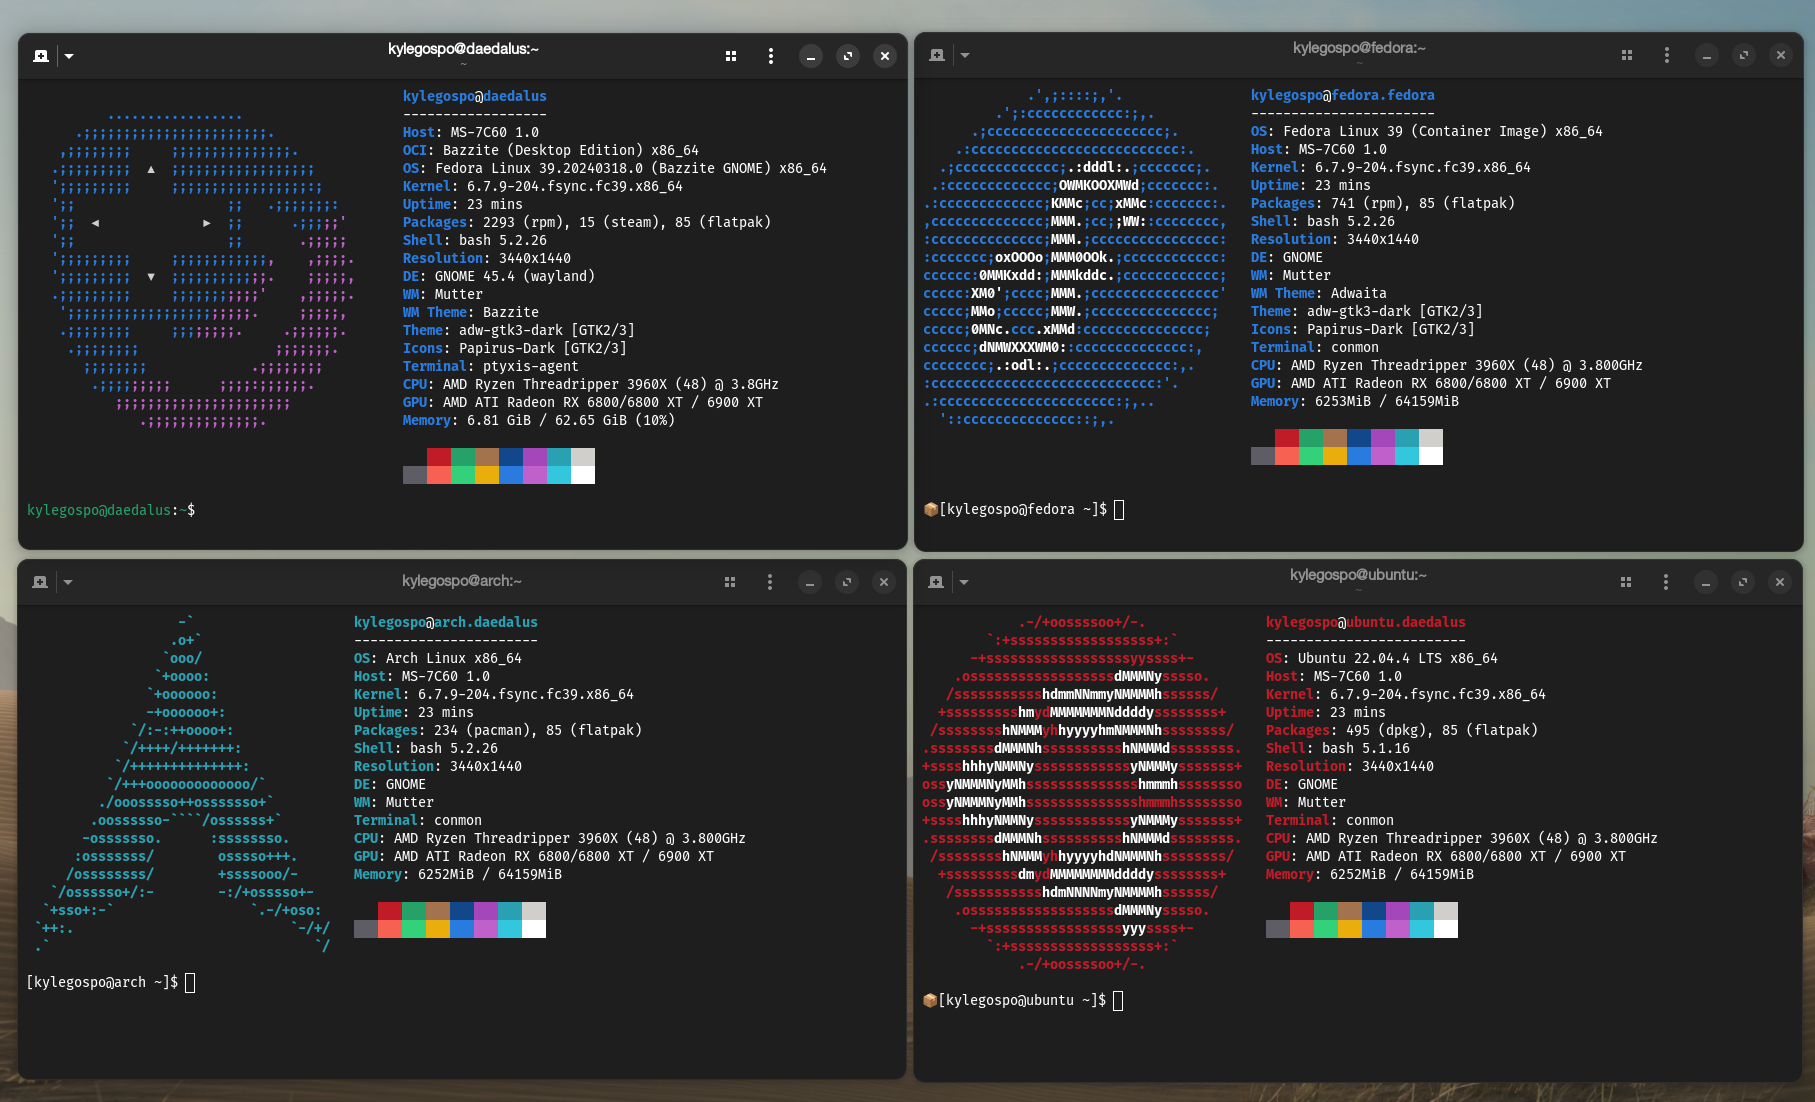
Task: Click the 'kylegospo@fedora:~' window title
Action: click(x=1359, y=48)
